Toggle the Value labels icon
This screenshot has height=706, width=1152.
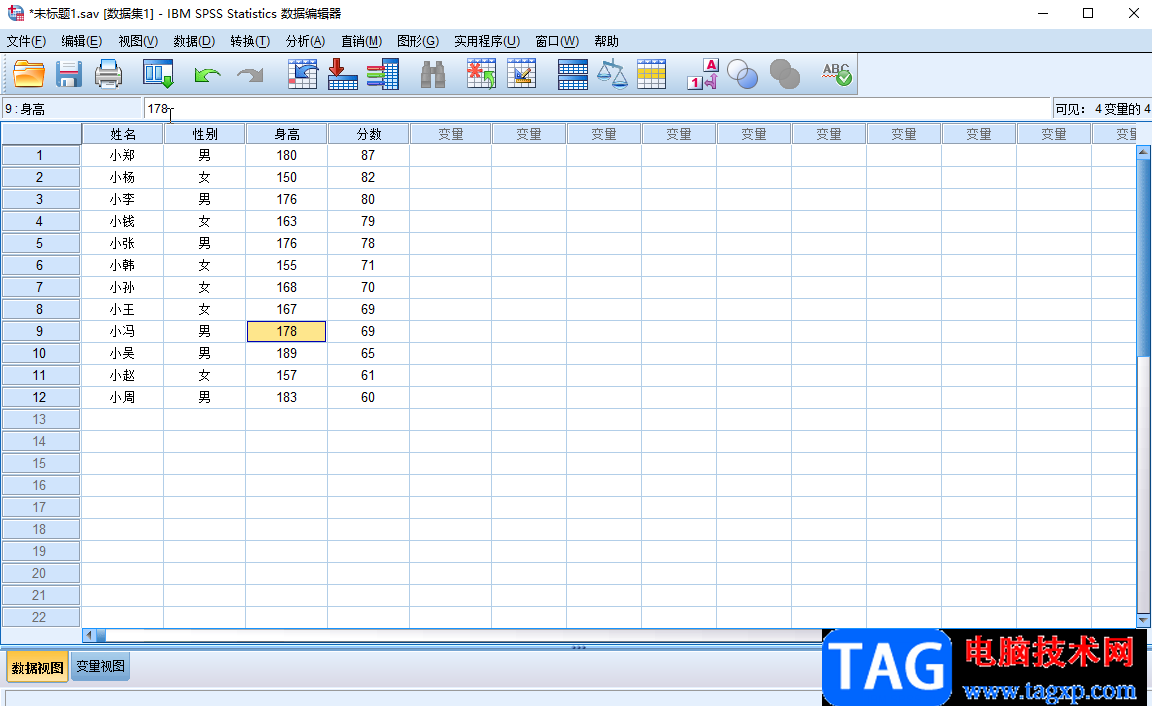point(702,74)
